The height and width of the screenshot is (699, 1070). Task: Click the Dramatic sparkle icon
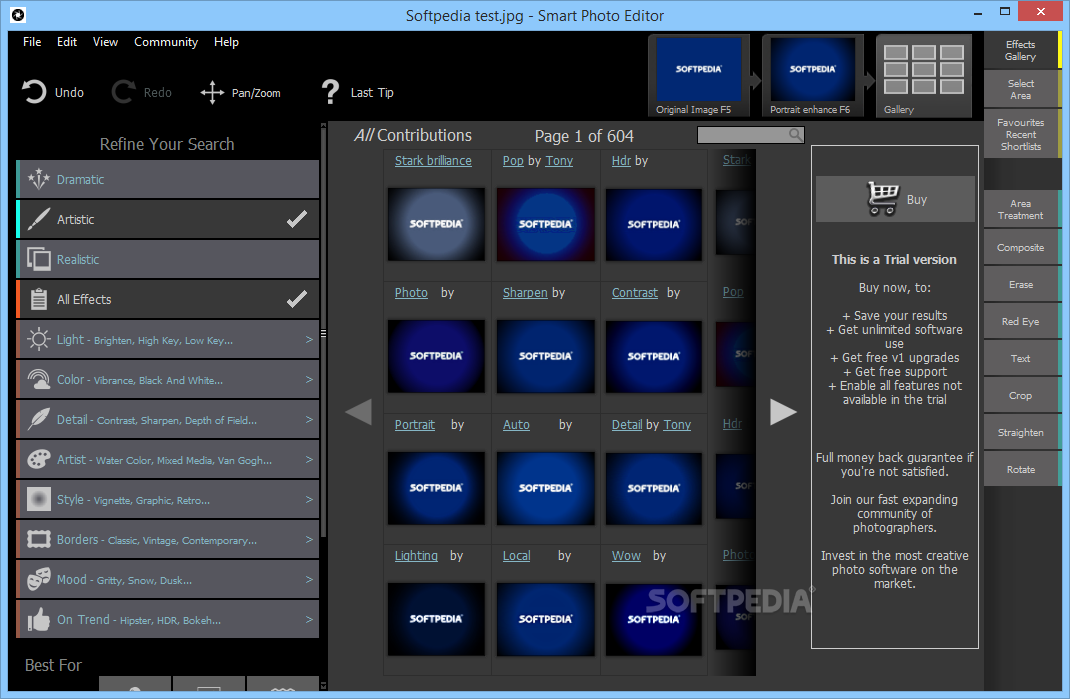[39, 179]
